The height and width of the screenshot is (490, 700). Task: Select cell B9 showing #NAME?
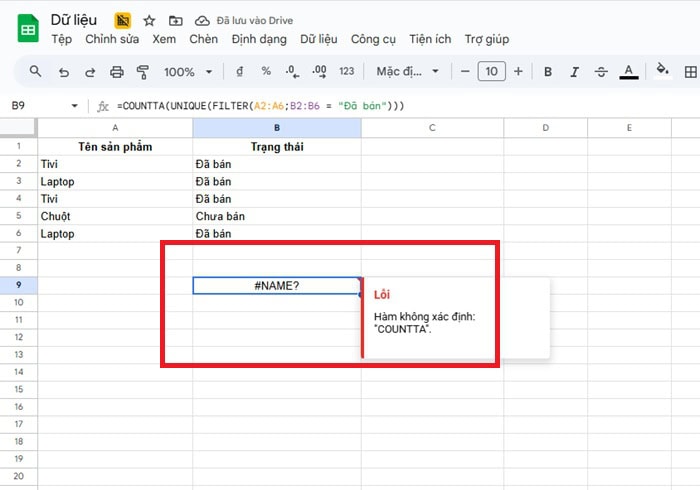tap(277, 286)
